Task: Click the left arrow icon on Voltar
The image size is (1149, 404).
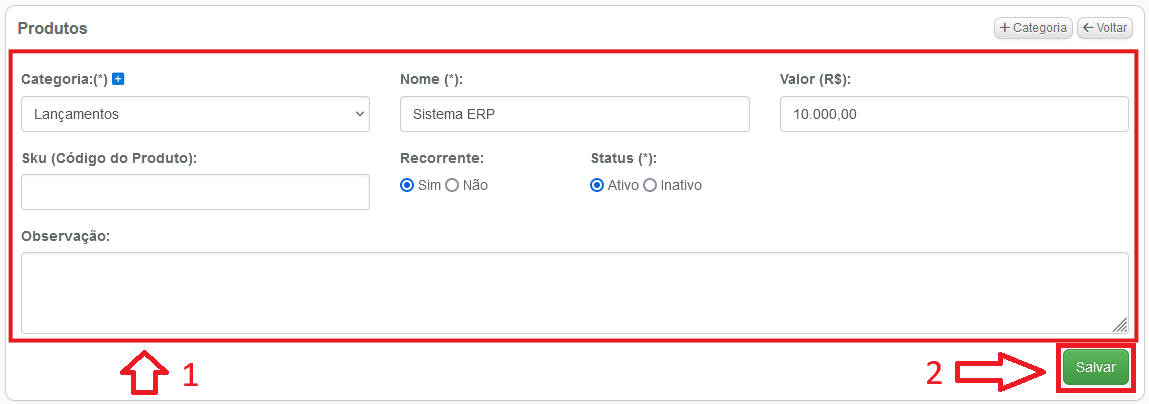Action: point(1088,28)
